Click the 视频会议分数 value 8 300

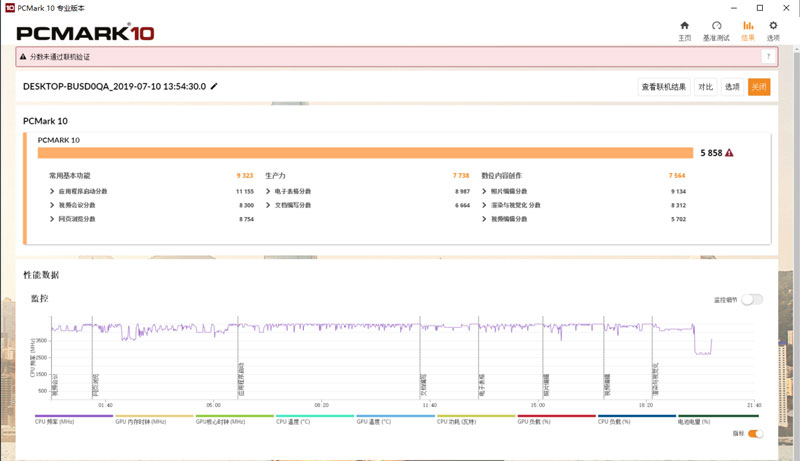(246, 205)
